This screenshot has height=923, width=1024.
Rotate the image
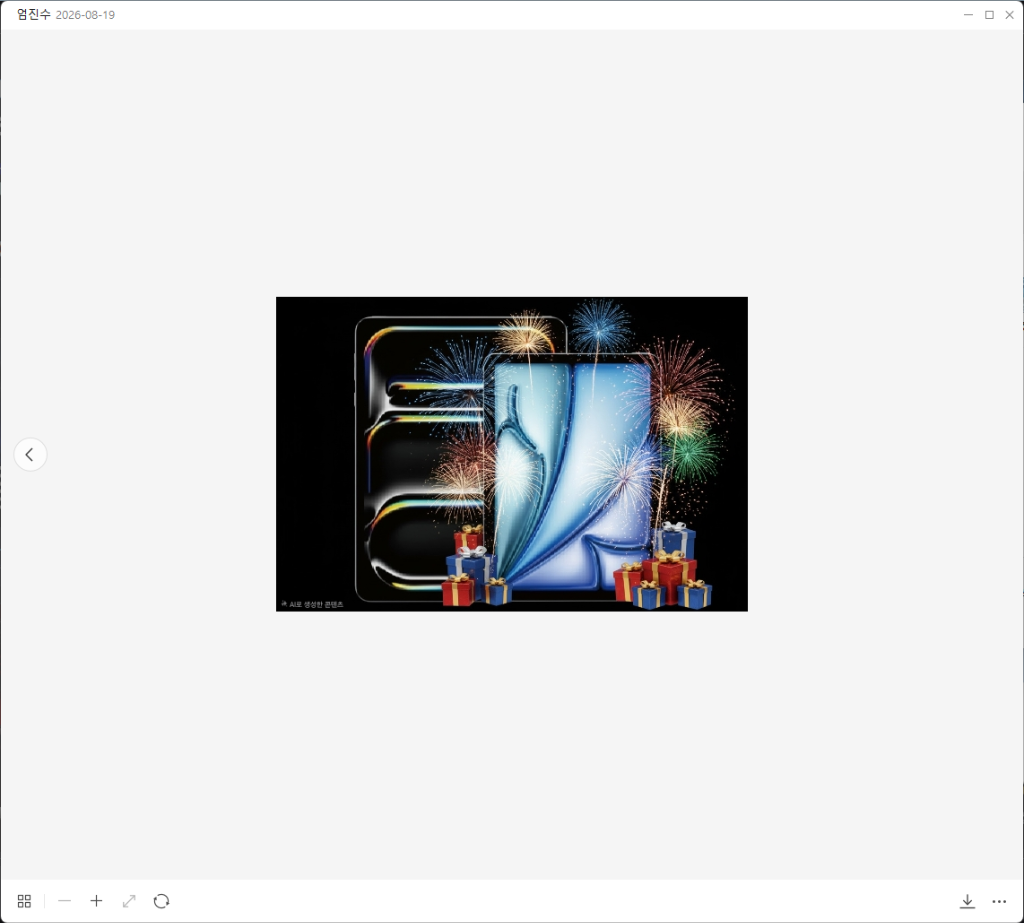pos(161,901)
